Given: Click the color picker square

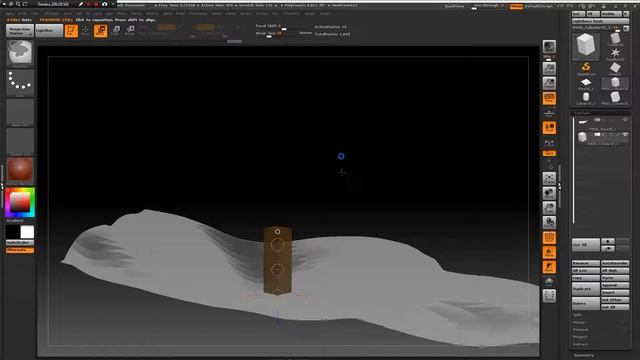Looking at the screenshot, I should pos(20,202).
